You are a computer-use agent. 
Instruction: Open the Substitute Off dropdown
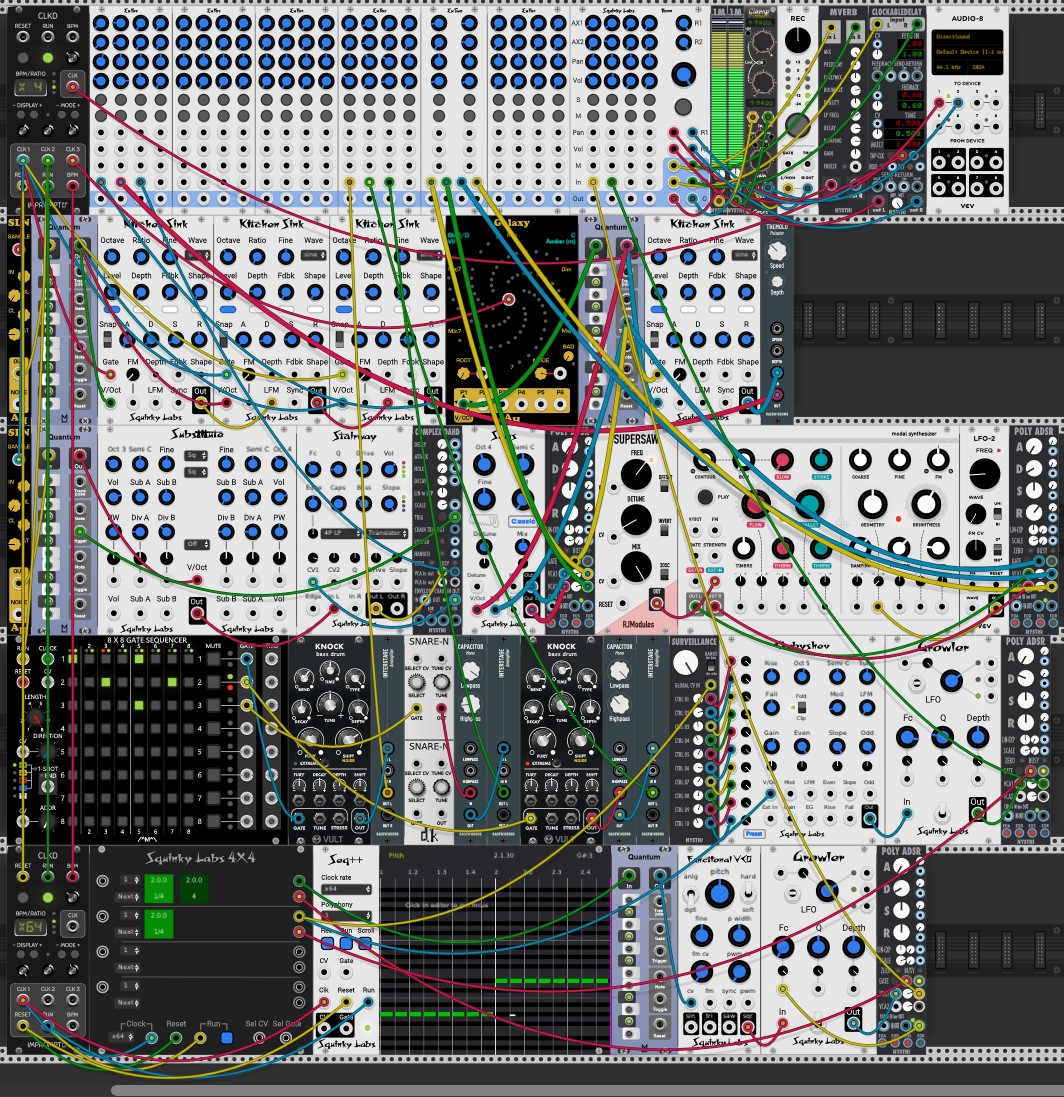197,544
